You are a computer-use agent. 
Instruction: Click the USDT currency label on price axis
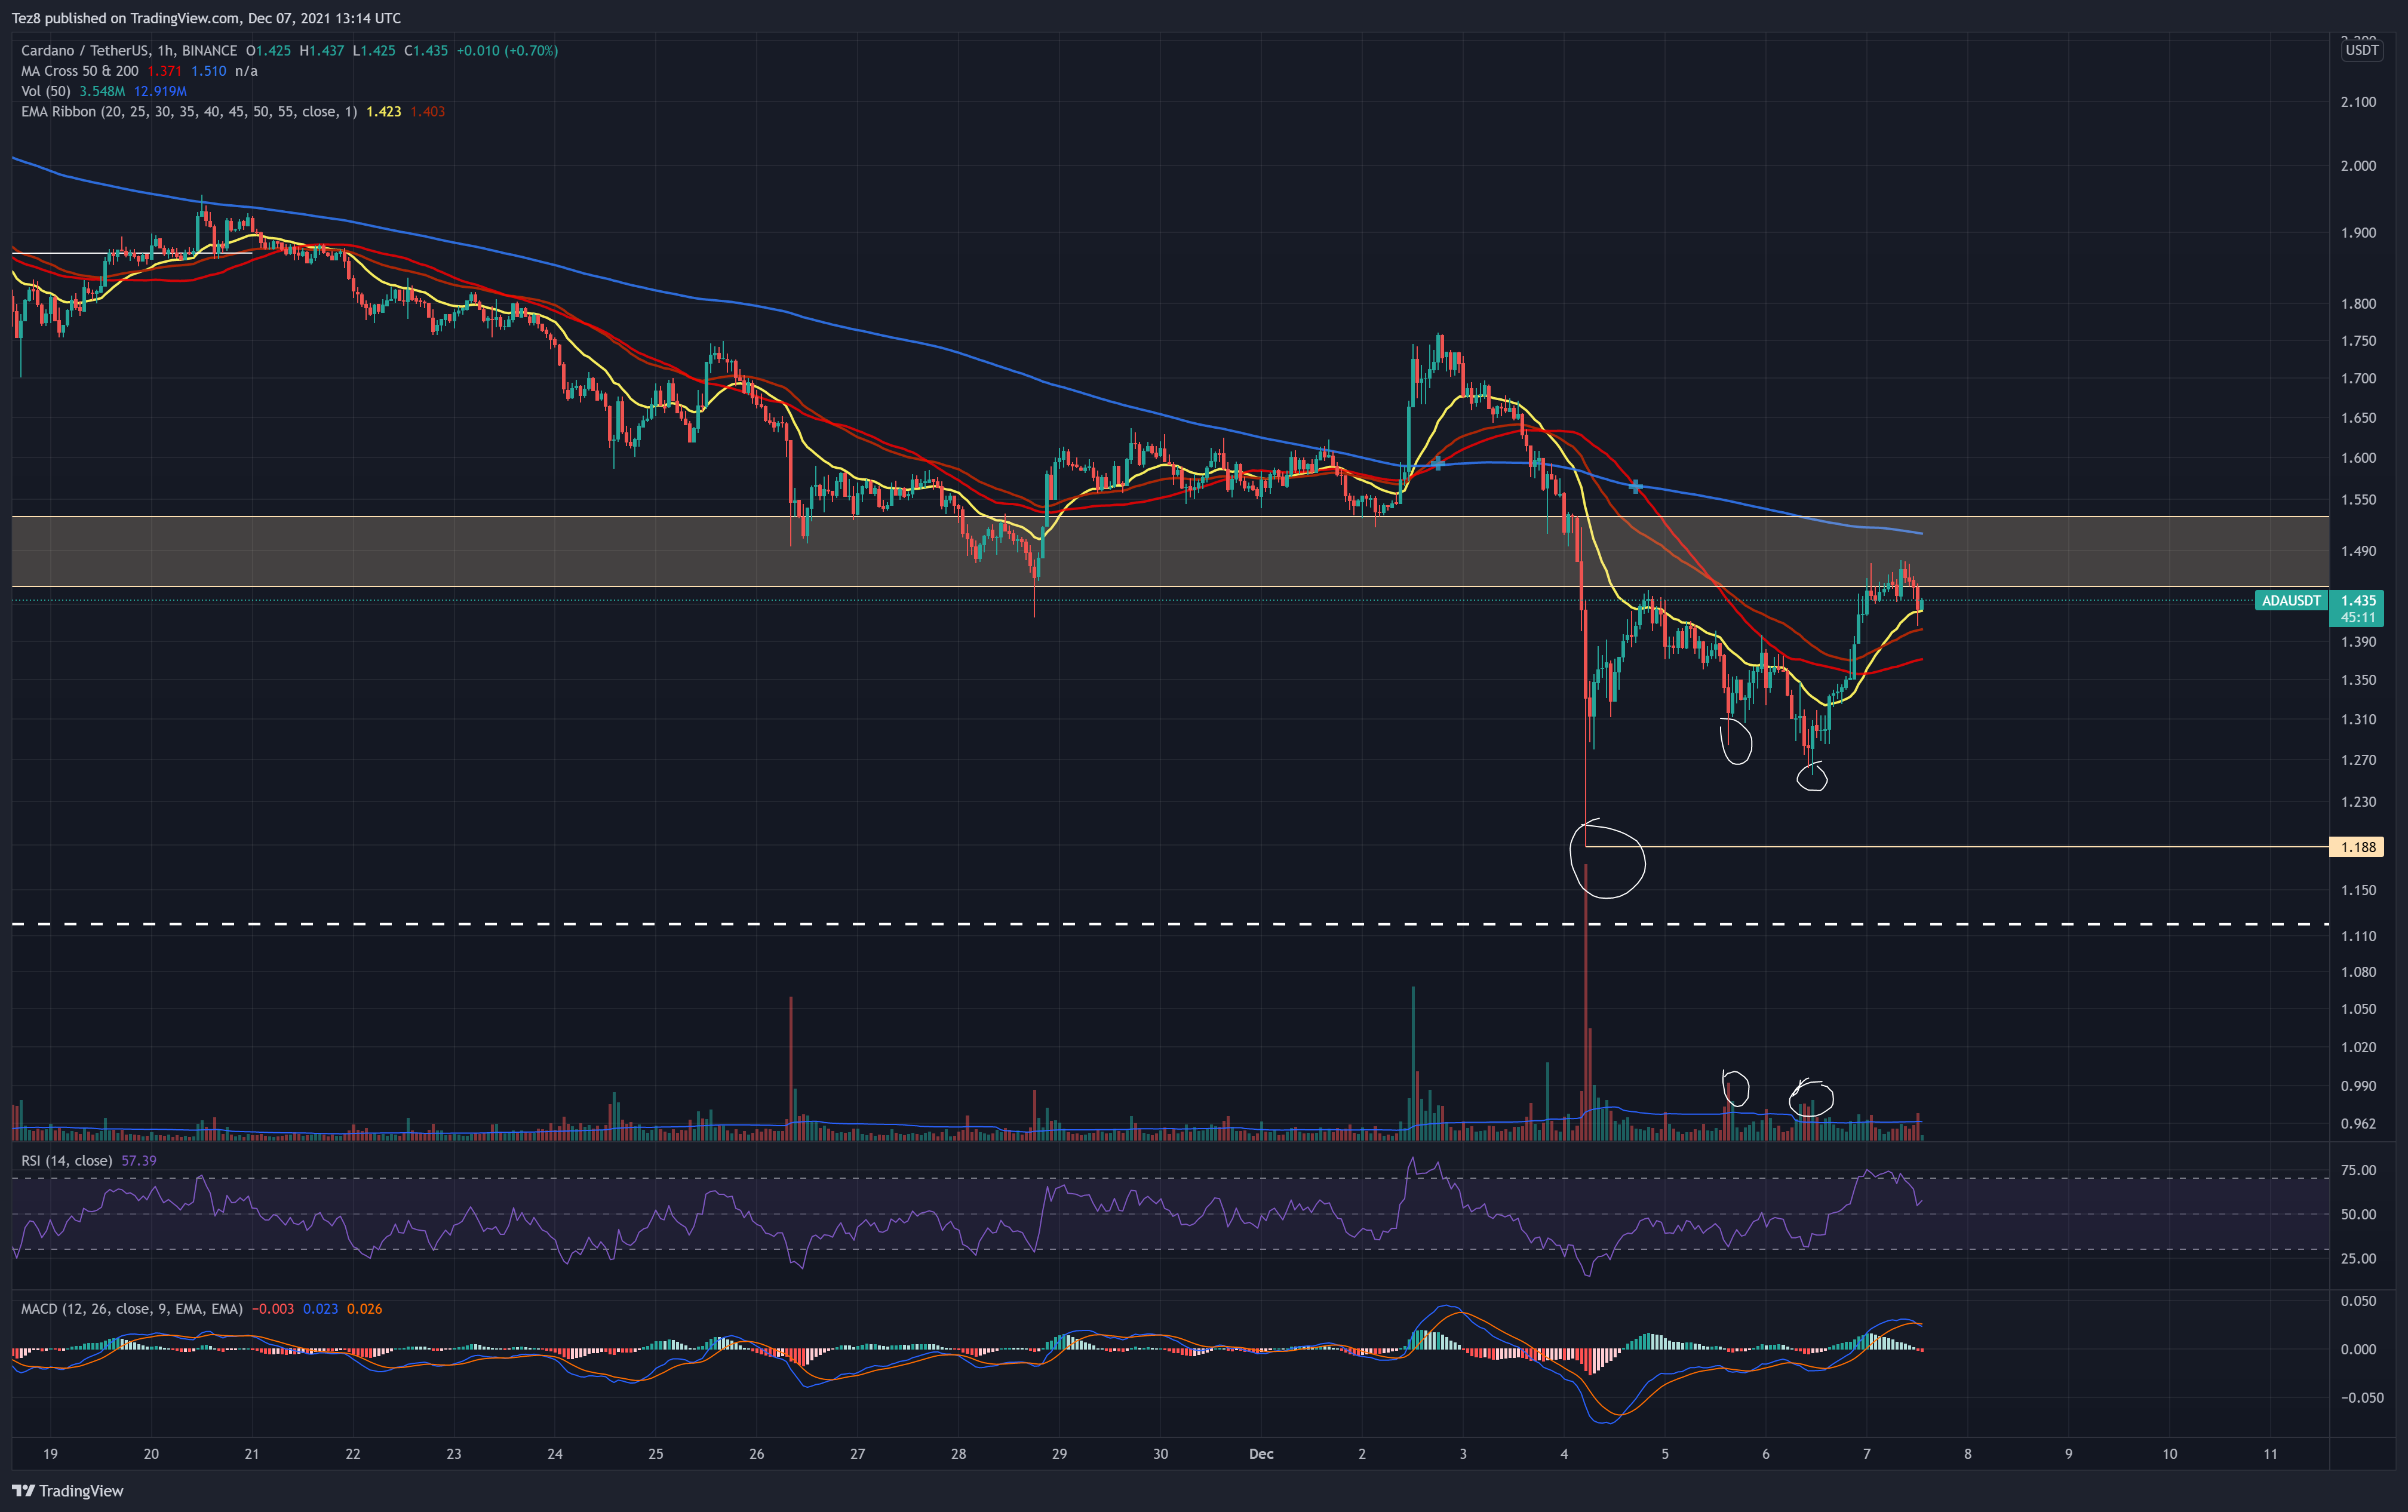tap(2362, 50)
